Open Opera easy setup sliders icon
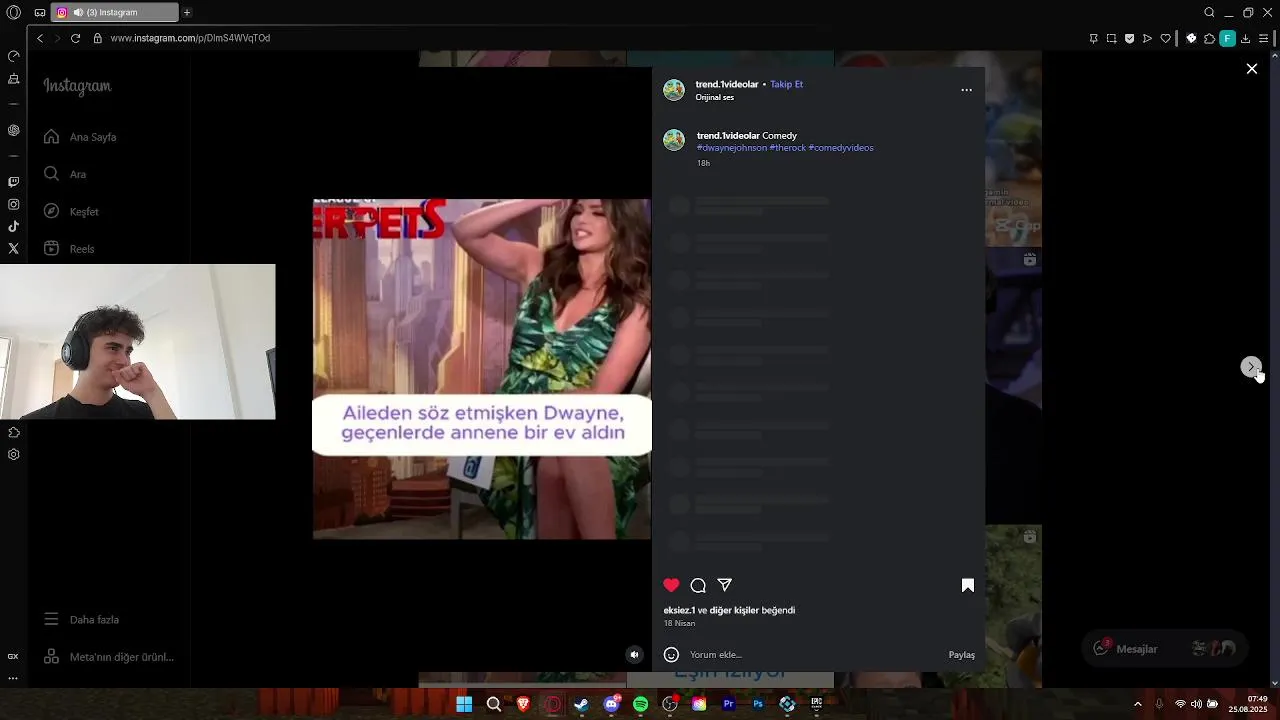 [x=1264, y=38]
